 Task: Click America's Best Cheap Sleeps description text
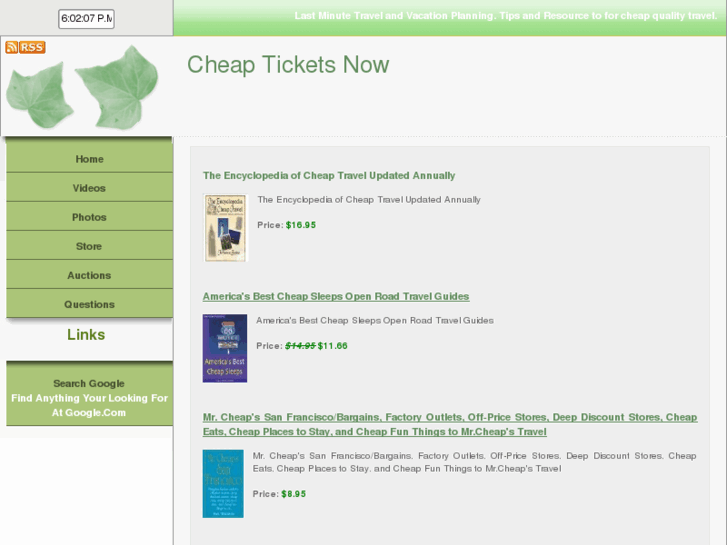click(375, 321)
